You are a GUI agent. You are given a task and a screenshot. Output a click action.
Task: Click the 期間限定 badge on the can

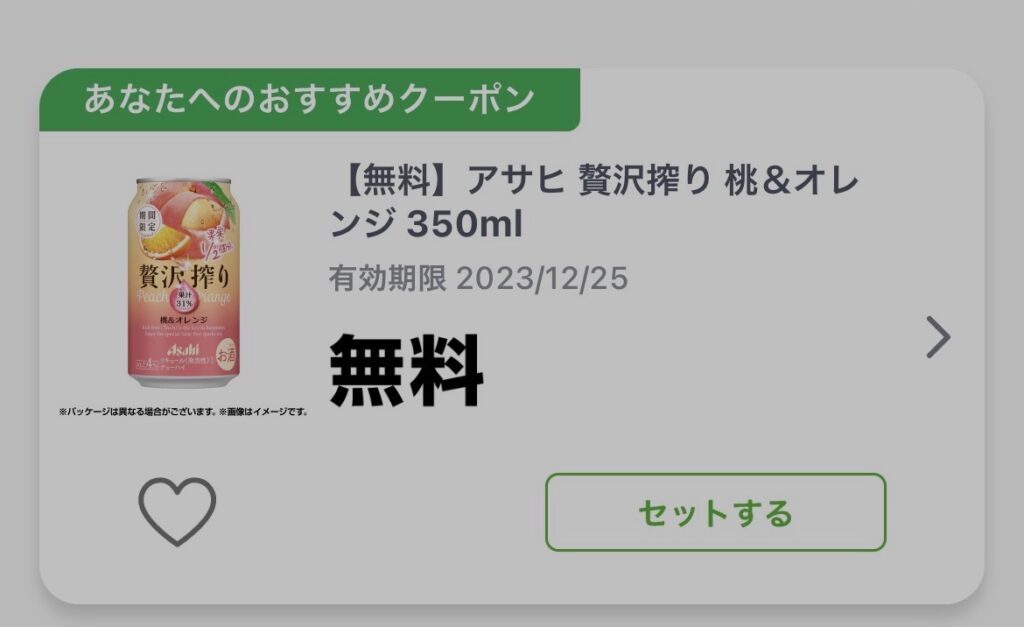tap(148, 221)
